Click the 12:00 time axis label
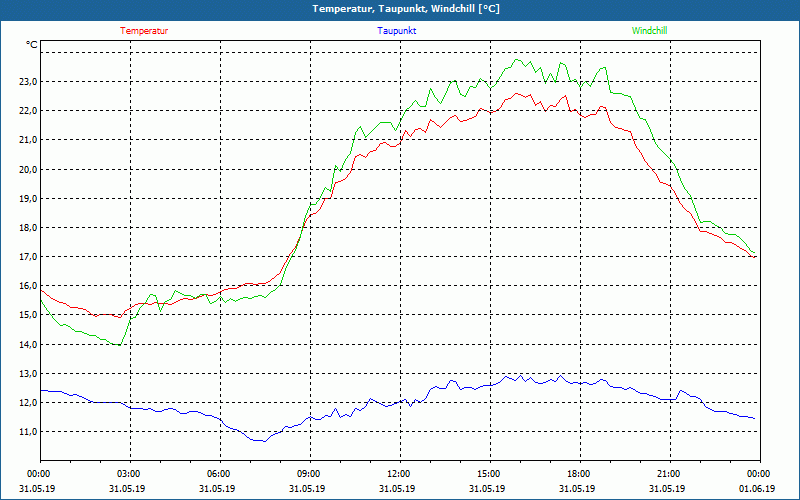 398,474
